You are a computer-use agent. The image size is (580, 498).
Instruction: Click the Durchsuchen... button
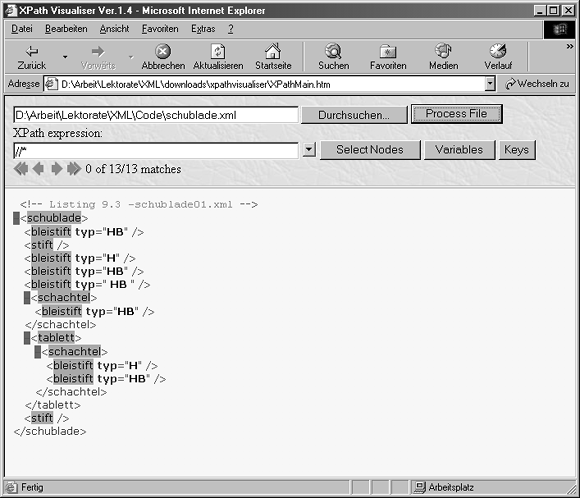tap(354, 115)
